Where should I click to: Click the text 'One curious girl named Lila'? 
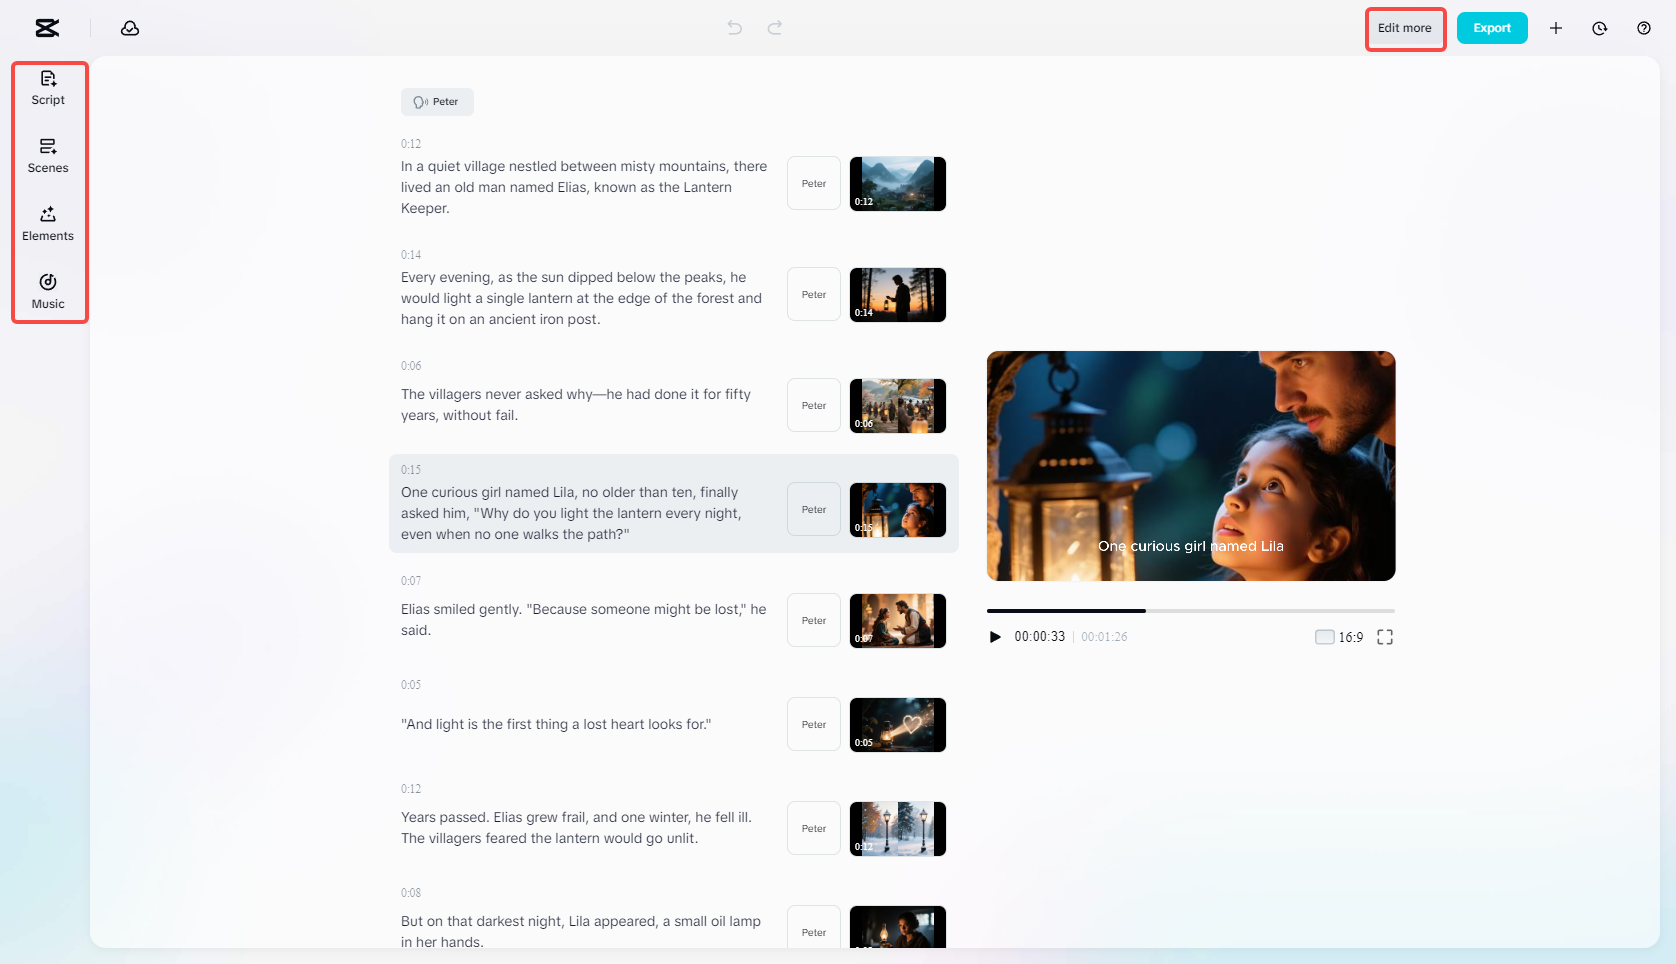pos(489,493)
